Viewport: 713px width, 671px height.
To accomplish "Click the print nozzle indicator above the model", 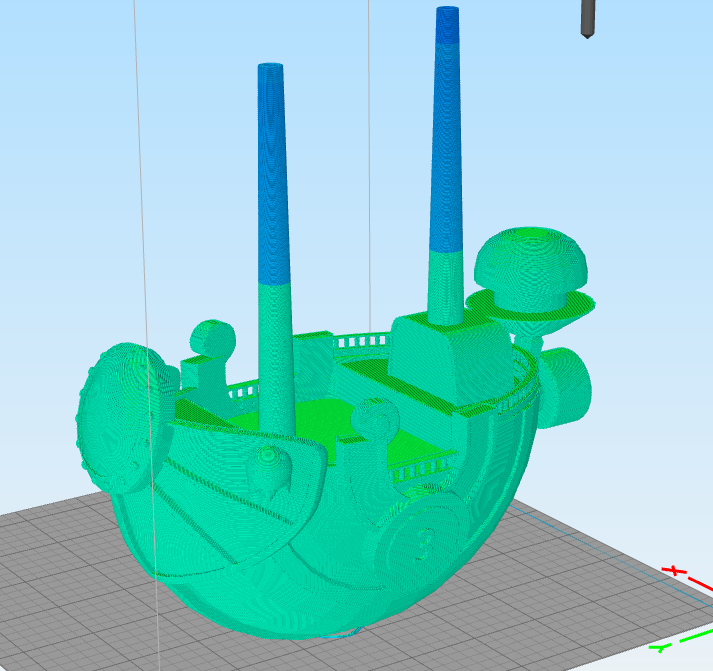I will tap(587, 19).
